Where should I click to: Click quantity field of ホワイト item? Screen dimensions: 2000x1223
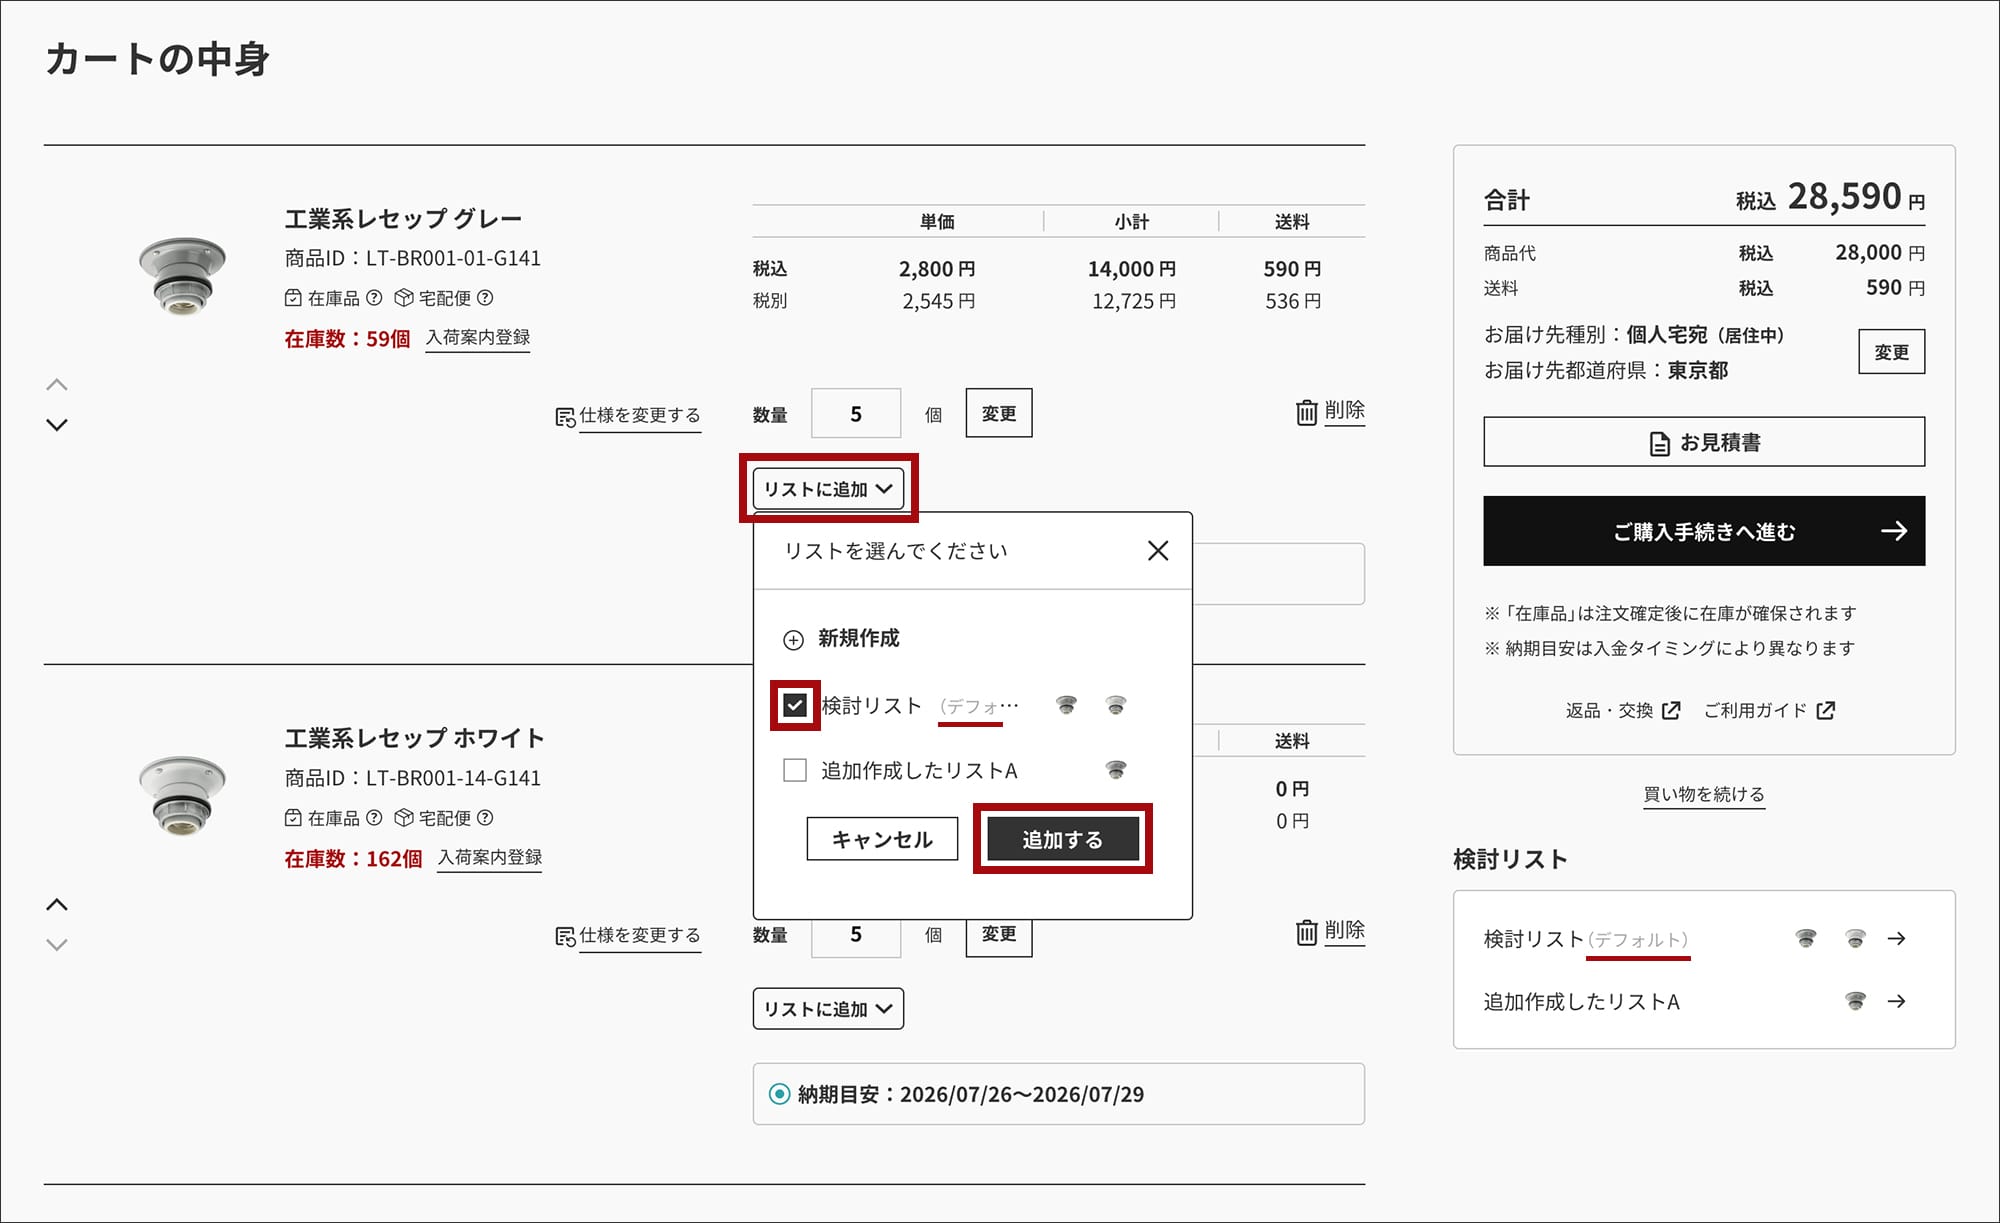856,936
